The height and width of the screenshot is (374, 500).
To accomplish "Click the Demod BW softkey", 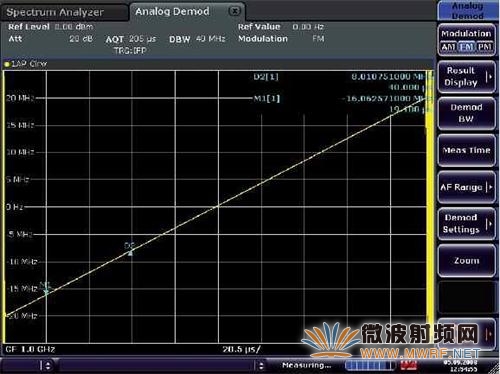I will 466,113.
